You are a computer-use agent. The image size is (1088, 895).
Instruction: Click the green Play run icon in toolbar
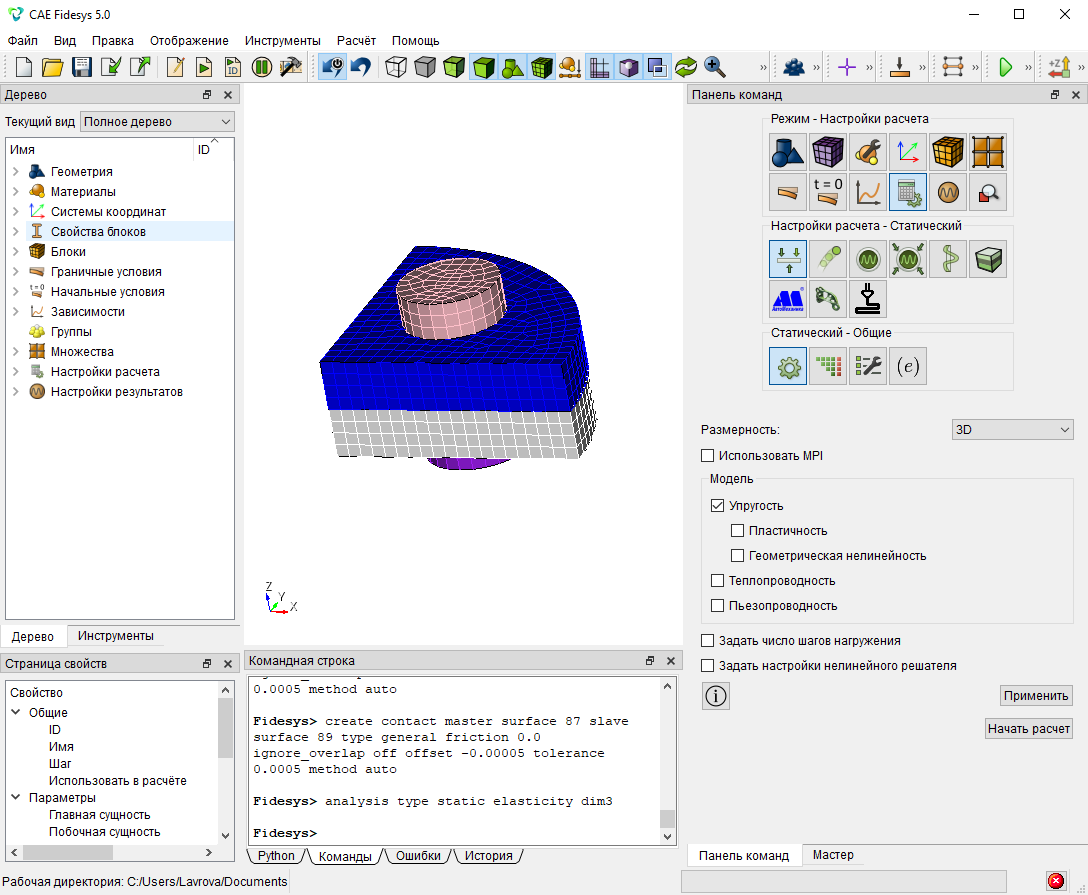[1005, 67]
